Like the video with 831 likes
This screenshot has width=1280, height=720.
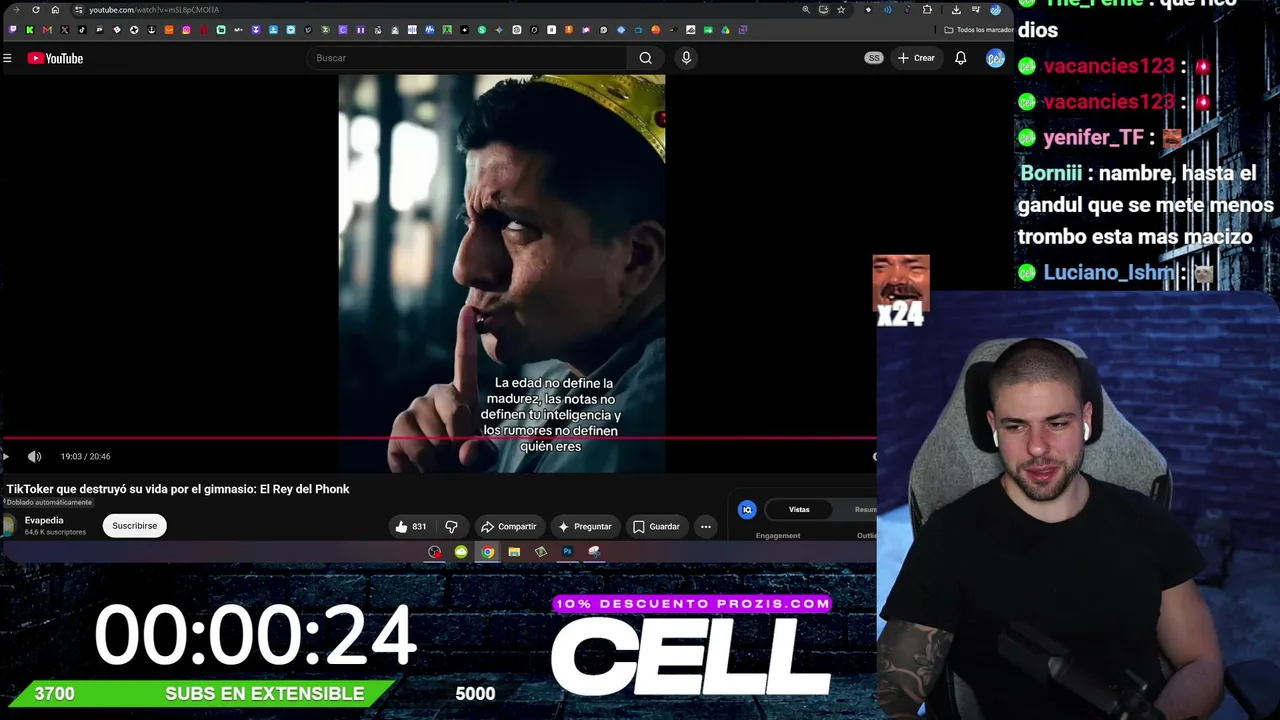(411, 526)
